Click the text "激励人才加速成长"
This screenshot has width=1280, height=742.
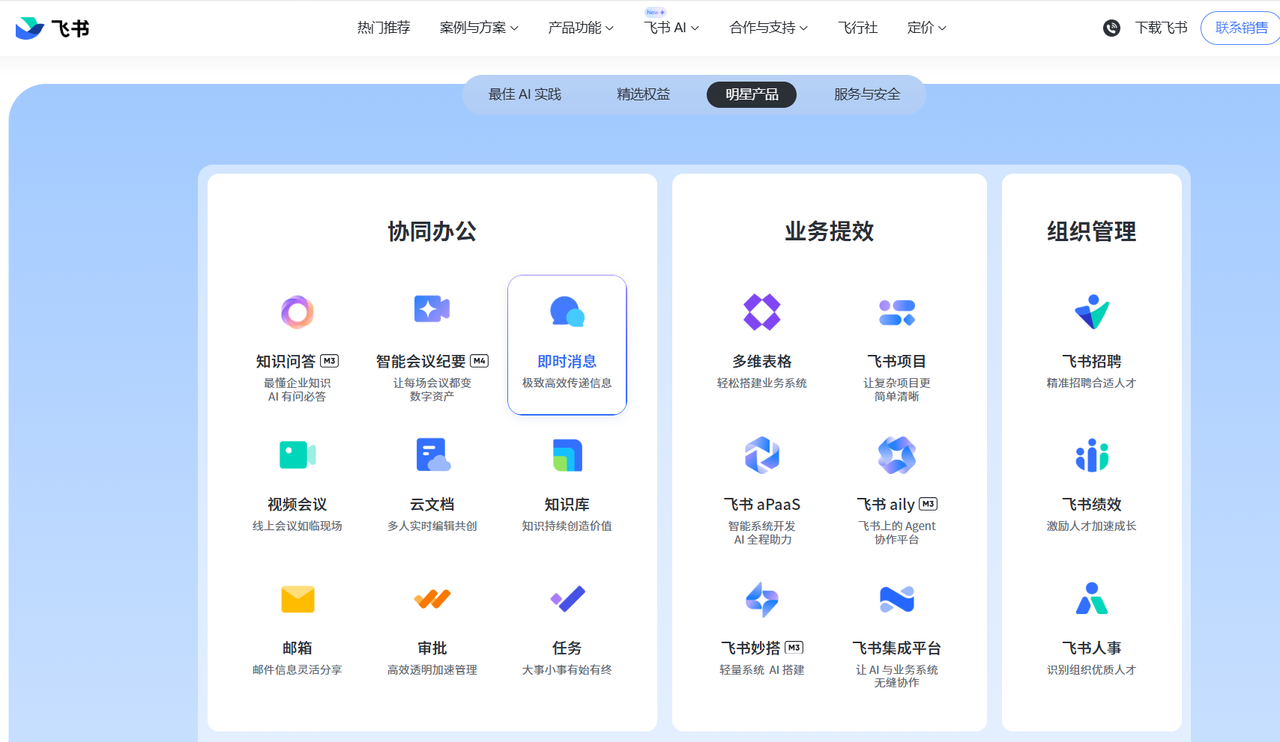1092,526
